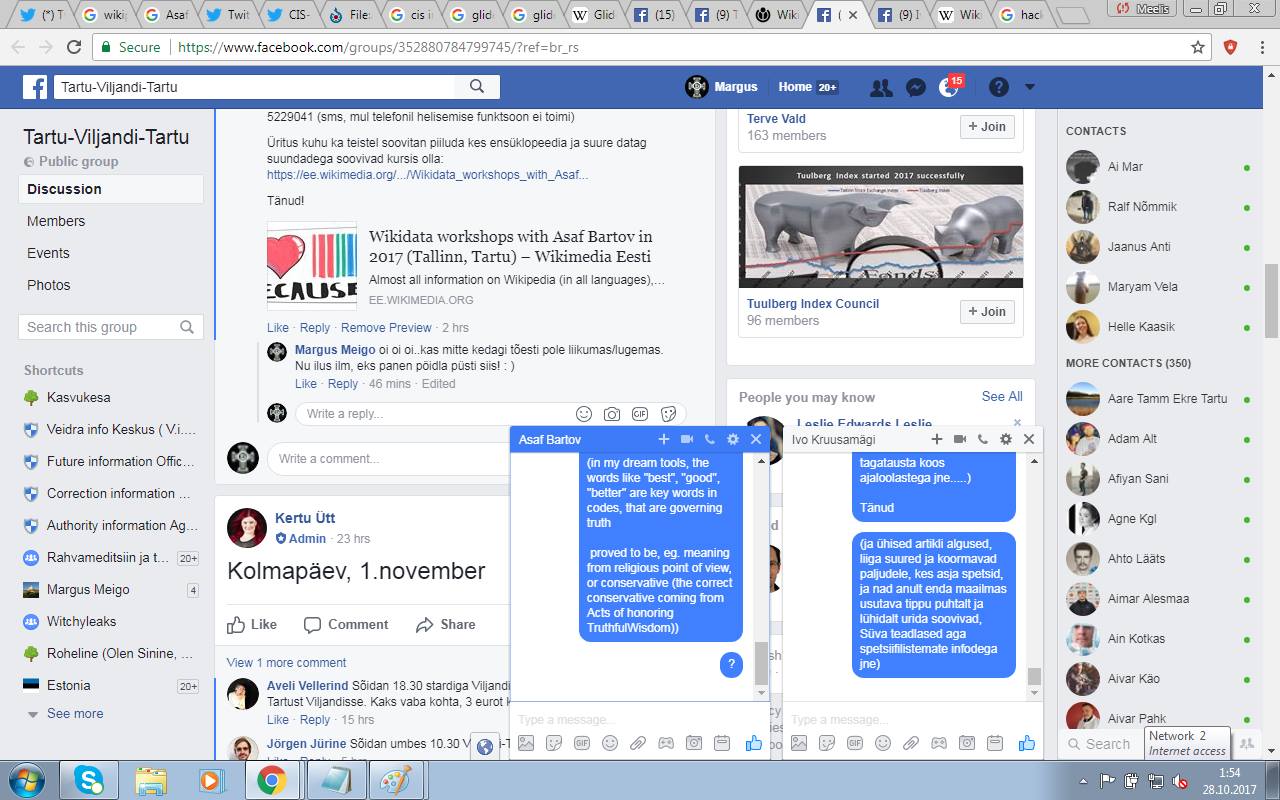Choose a sticker in Asaf Bartov chat
Viewport: 1280px width, 800px height.
pyautogui.click(x=553, y=743)
